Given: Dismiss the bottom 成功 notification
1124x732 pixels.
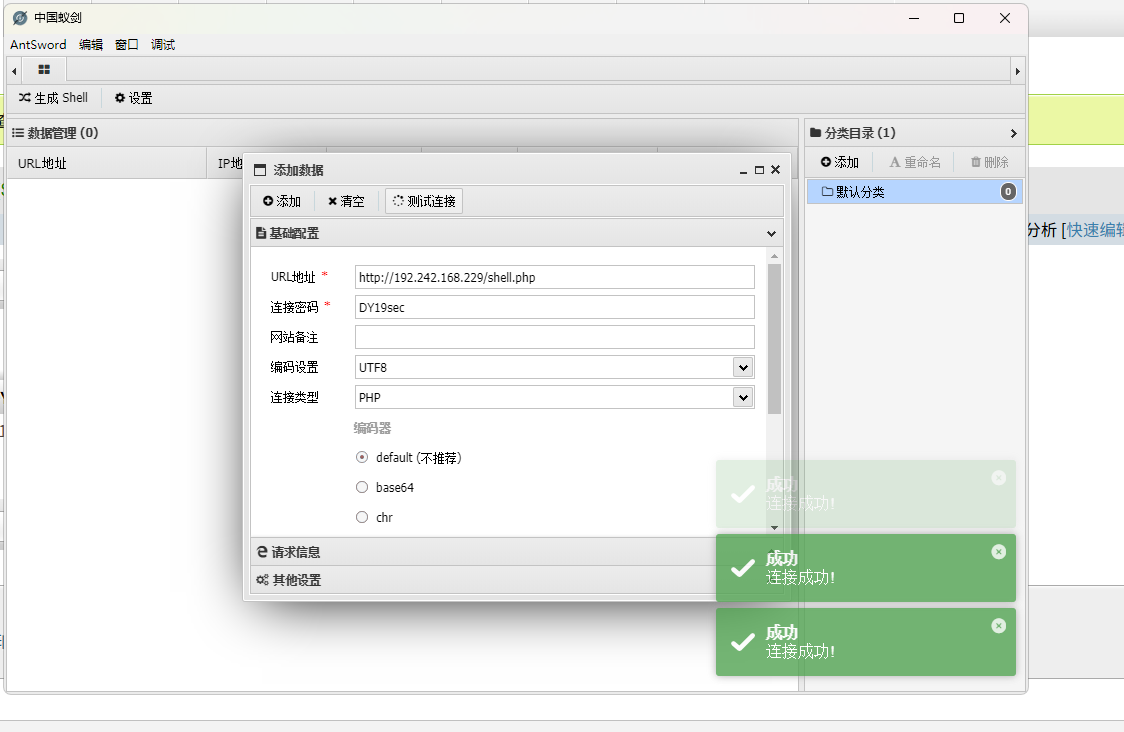Looking at the screenshot, I should (x=999, y=626).
